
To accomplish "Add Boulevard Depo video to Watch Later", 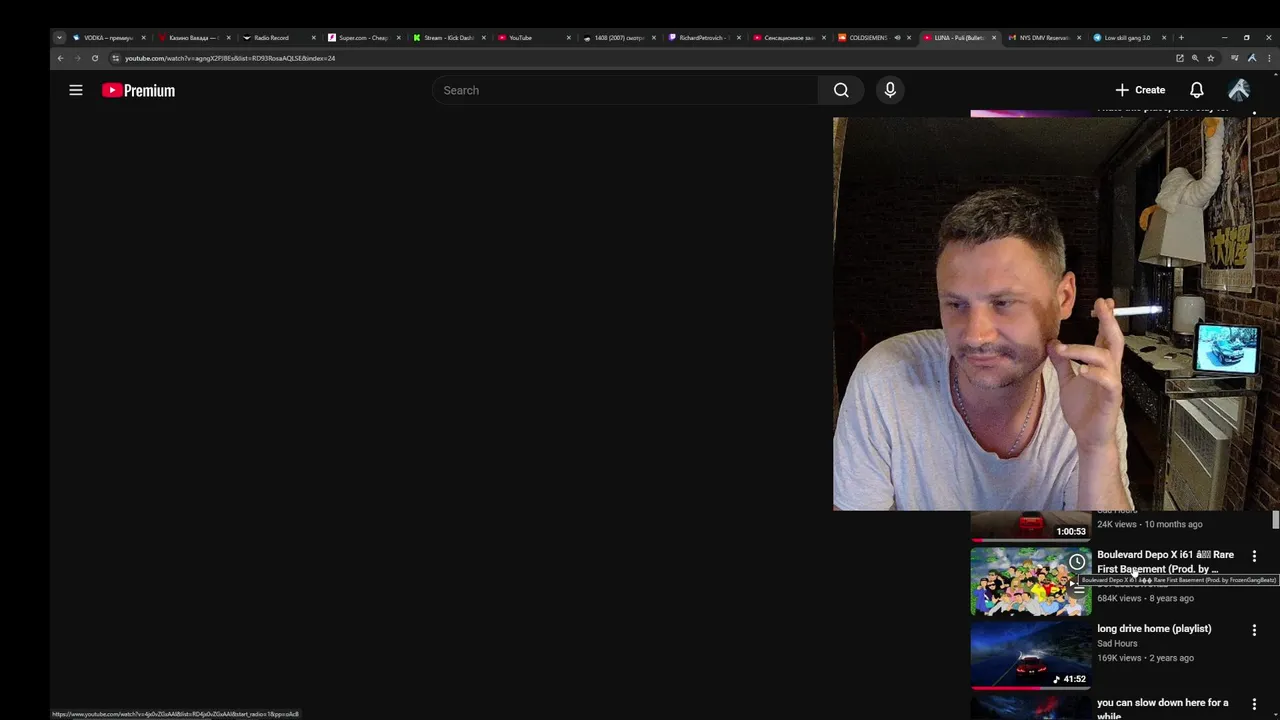I will pyautogui.click(x=1077, y=561).
